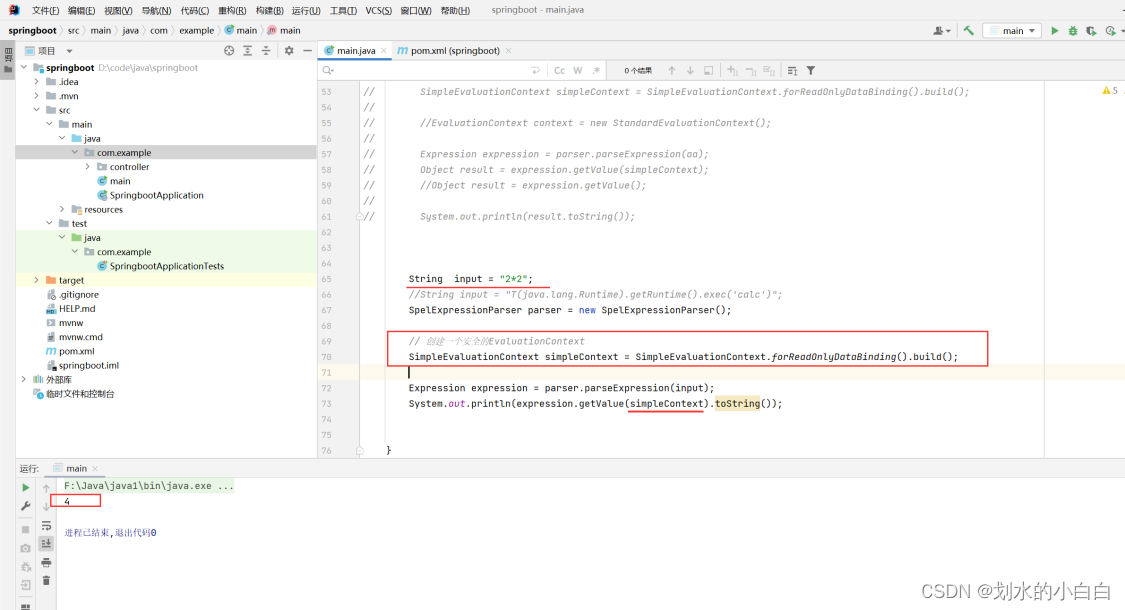Toggle match case 'Cc' in find bar
Screen dimensions: 1125x610
[x=560, y=70]
